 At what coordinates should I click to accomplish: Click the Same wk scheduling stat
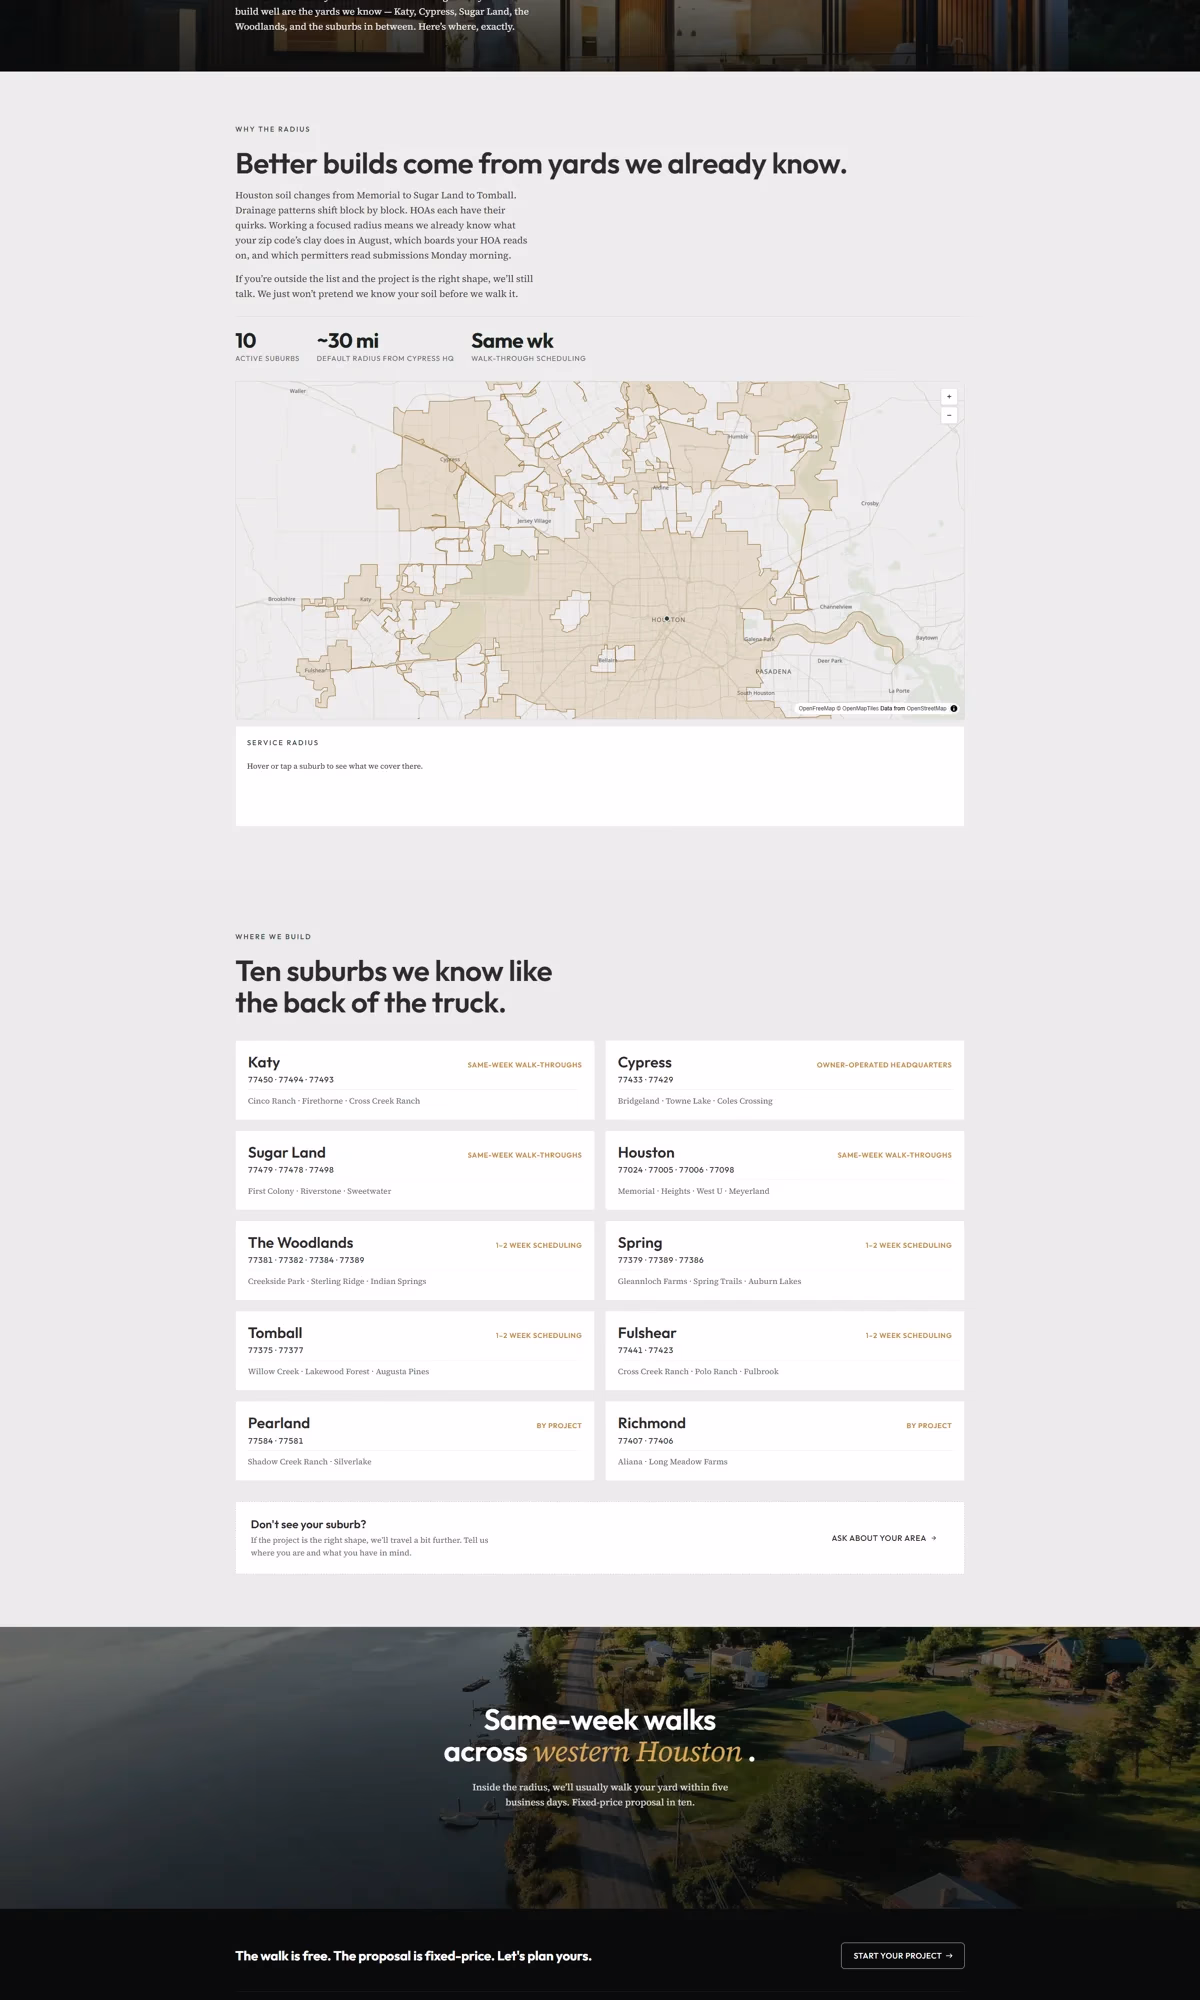point(528,346)
